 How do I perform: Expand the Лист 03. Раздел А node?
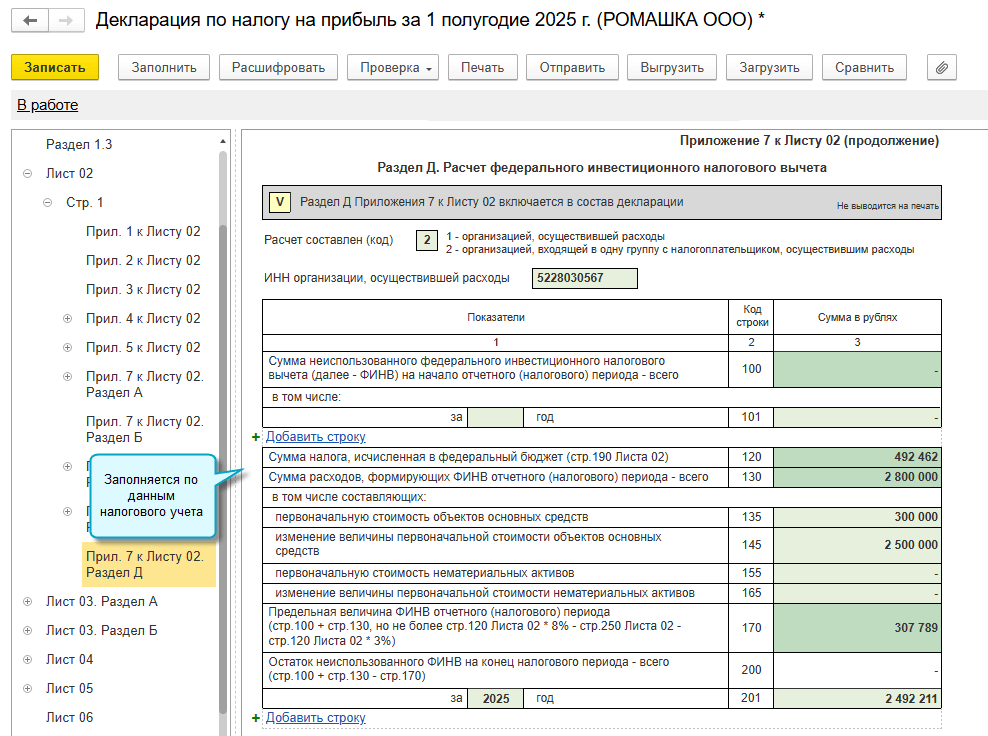[27, 602]
